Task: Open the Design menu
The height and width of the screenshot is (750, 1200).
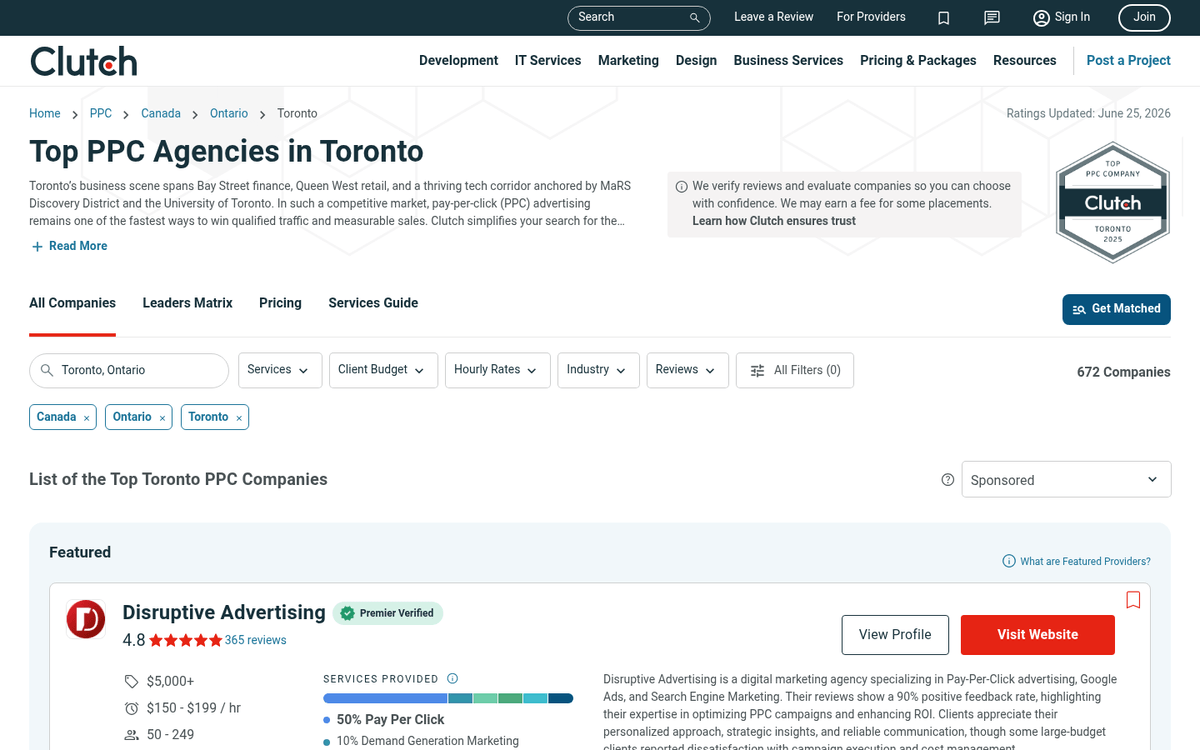Action: tap(696, 61)
